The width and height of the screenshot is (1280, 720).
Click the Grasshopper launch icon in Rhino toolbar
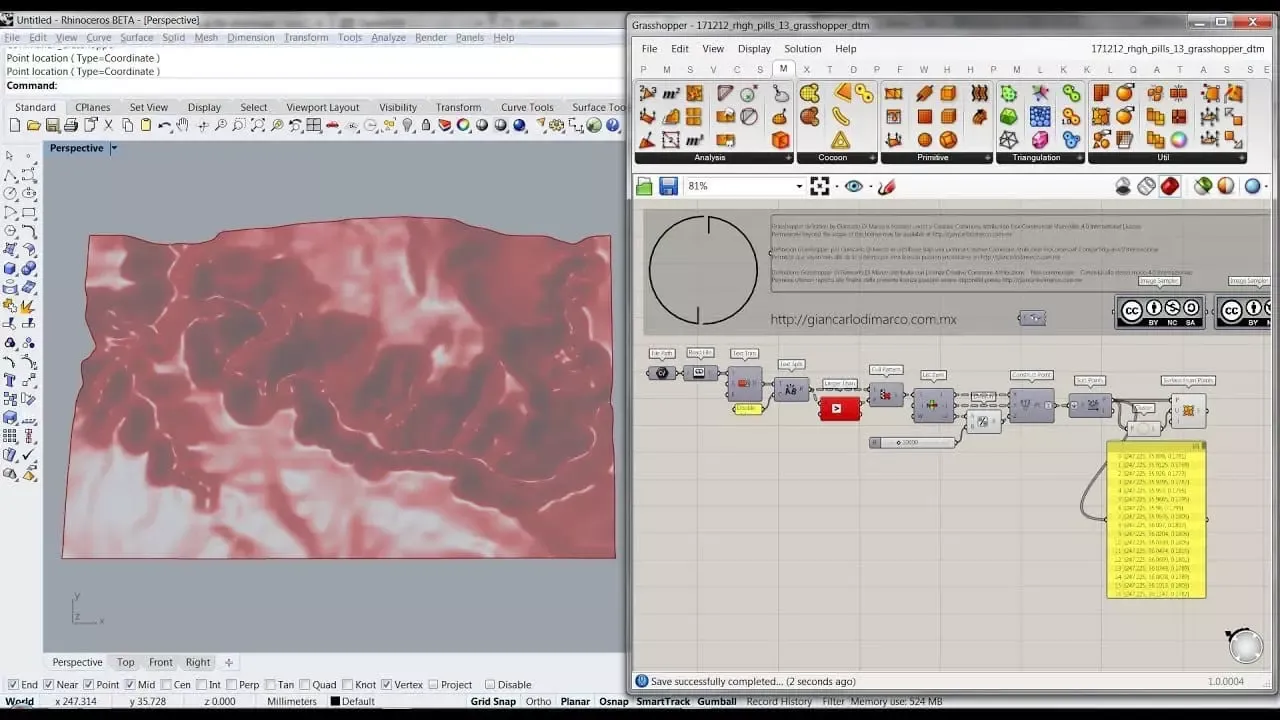point(594,125)
